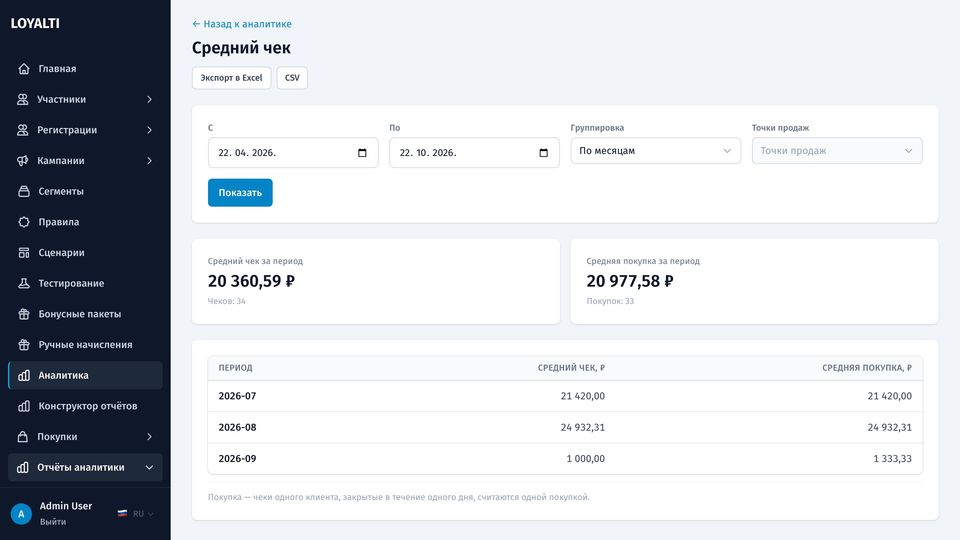Open Конструктор отчётов menu item
Image resolution: width=960 pixels, height=540 pixels.
coord(85,406)
